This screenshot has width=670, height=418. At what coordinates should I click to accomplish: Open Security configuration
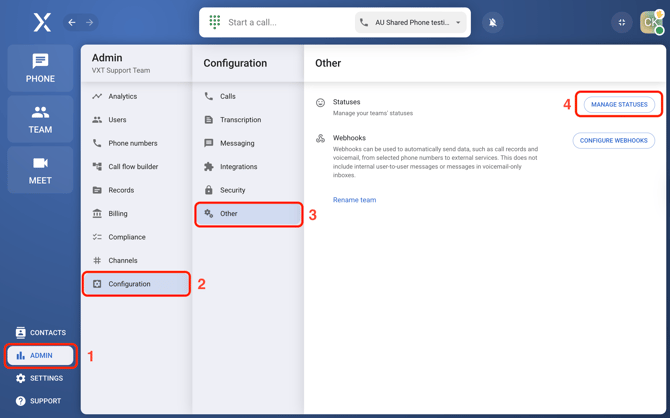pos(248,190)
